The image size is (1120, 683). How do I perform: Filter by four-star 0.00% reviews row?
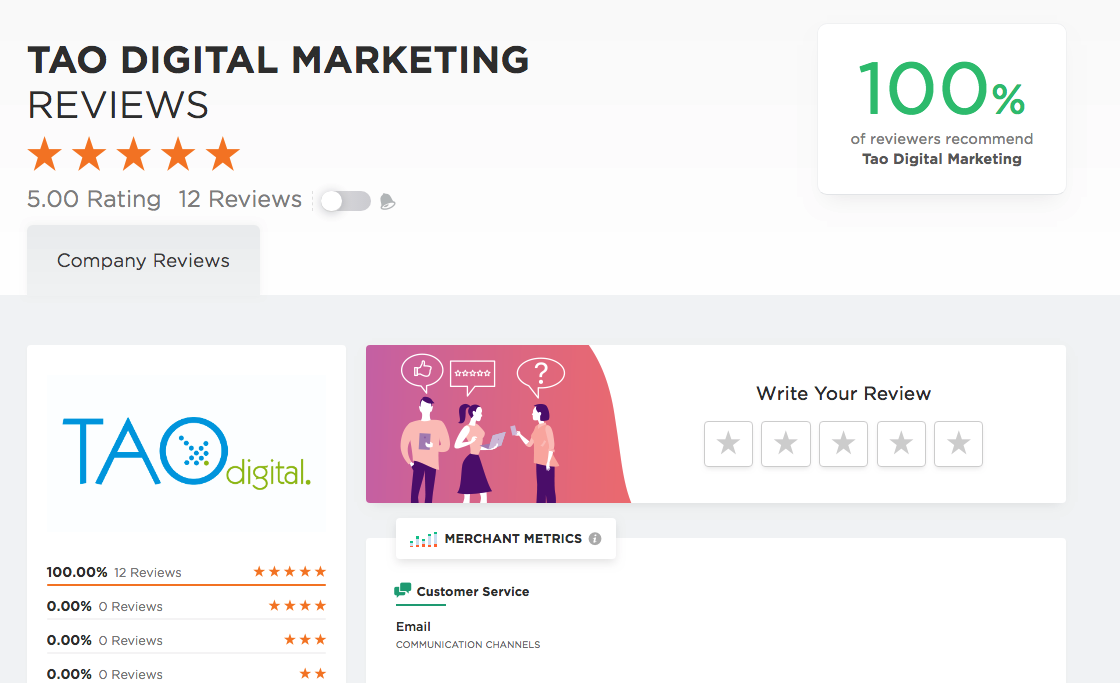tap(186, 606)
